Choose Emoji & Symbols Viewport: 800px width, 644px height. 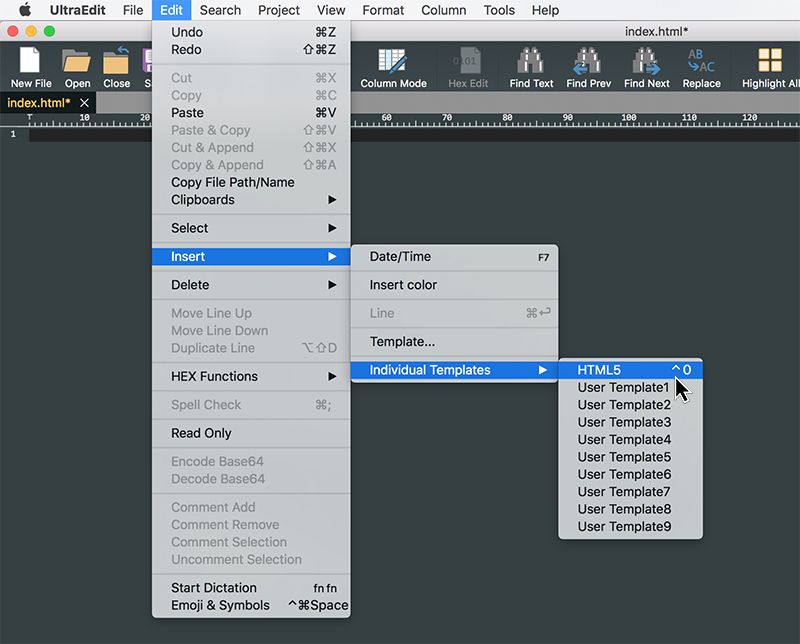click(251, 605)
